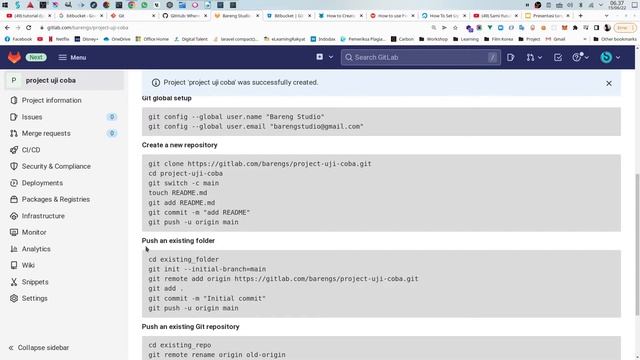Open the issues icon in top navbar

click(x=511, y=58)
